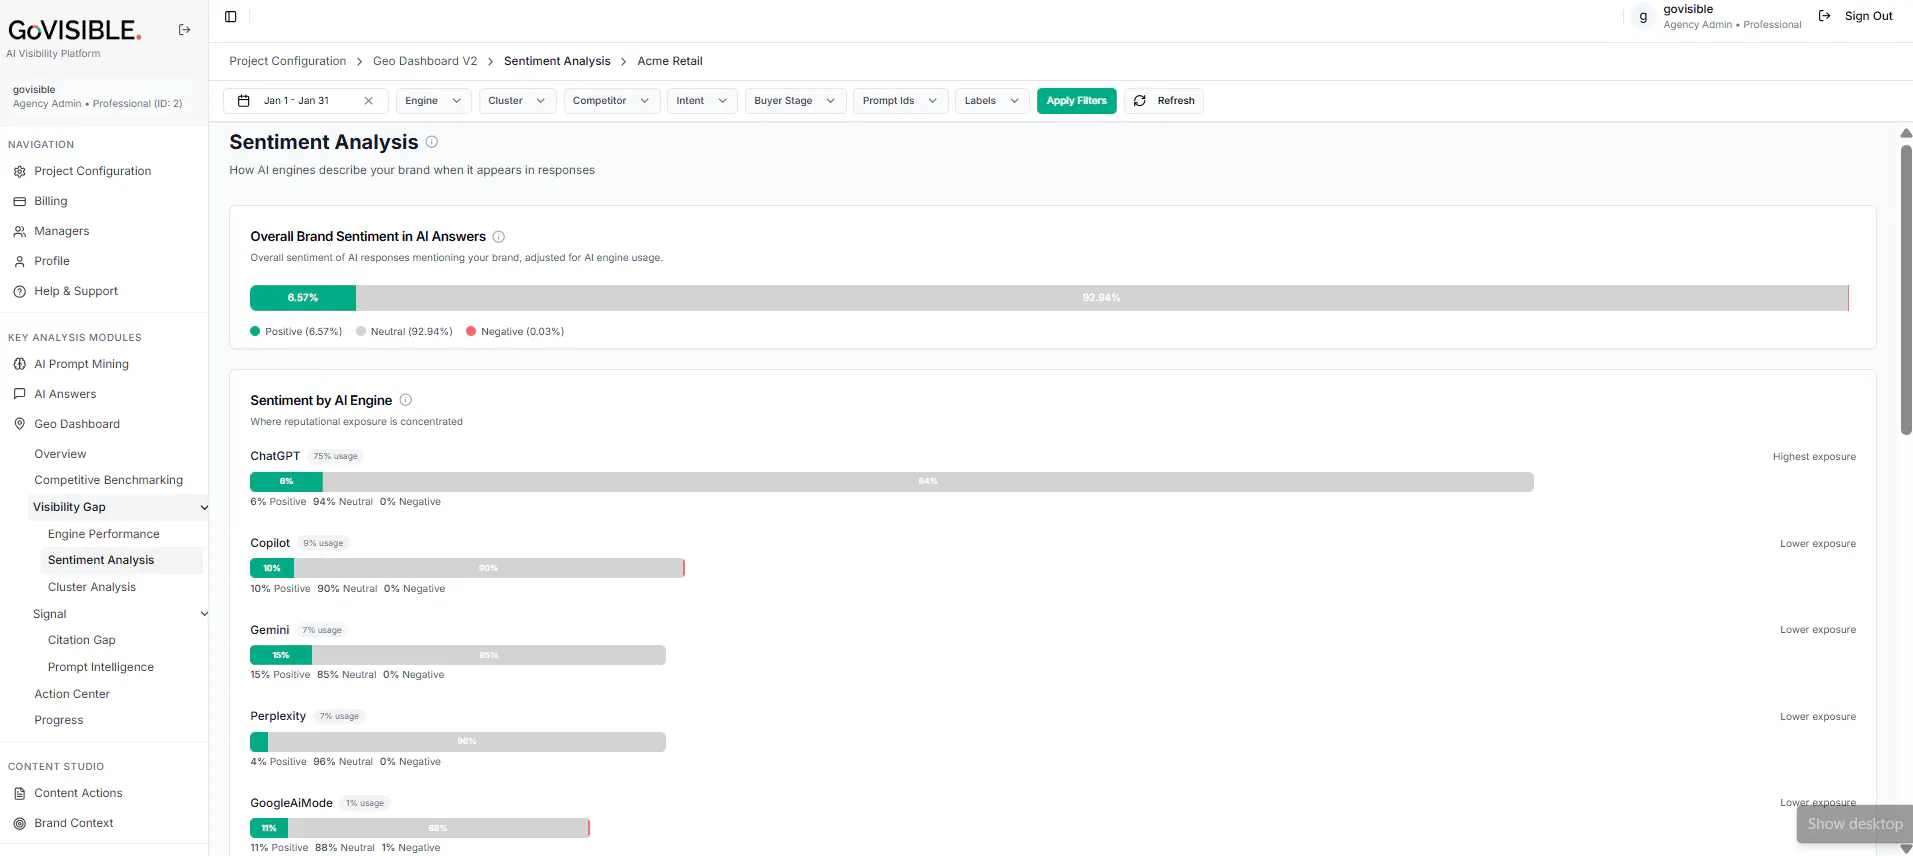Click the page vertical scrollbar thumb
1913x856 pixels.
(x=1906, y=290)
